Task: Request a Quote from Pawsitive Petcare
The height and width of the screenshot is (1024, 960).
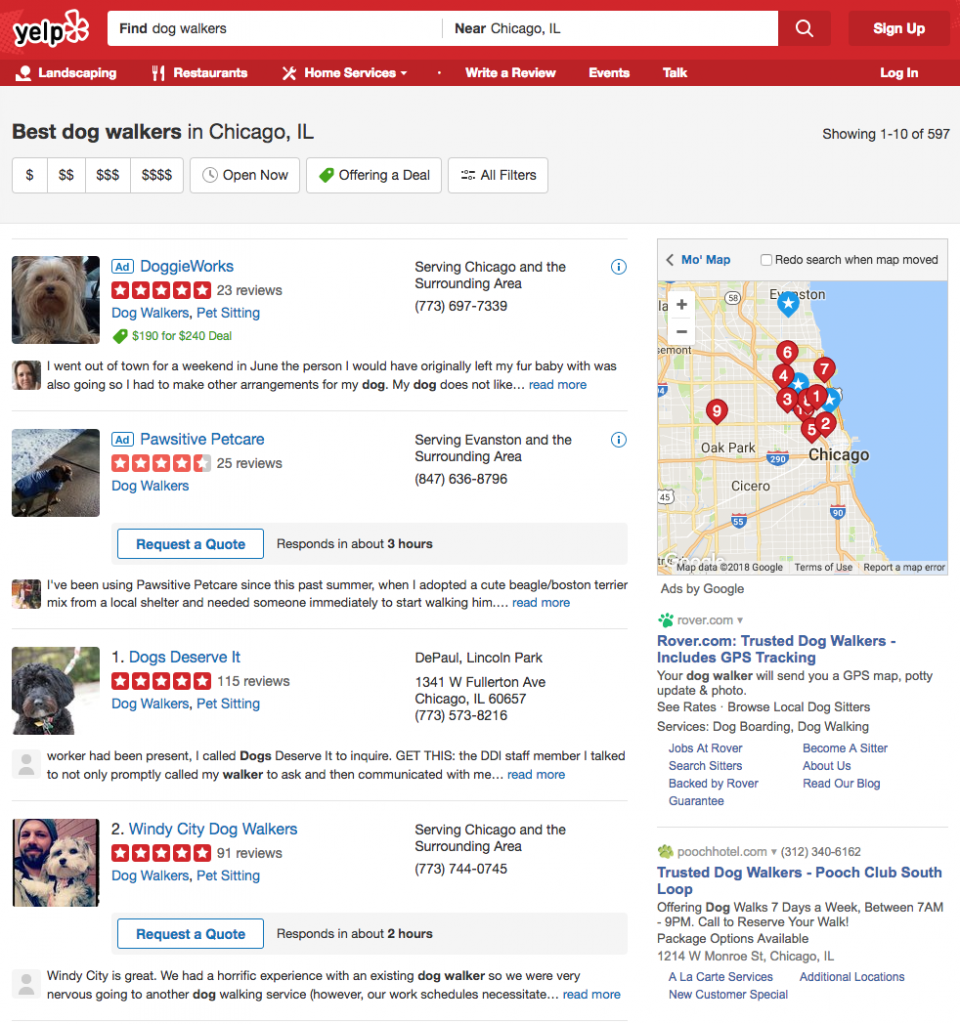Action: pyautogui.click(x=191, y=544)
